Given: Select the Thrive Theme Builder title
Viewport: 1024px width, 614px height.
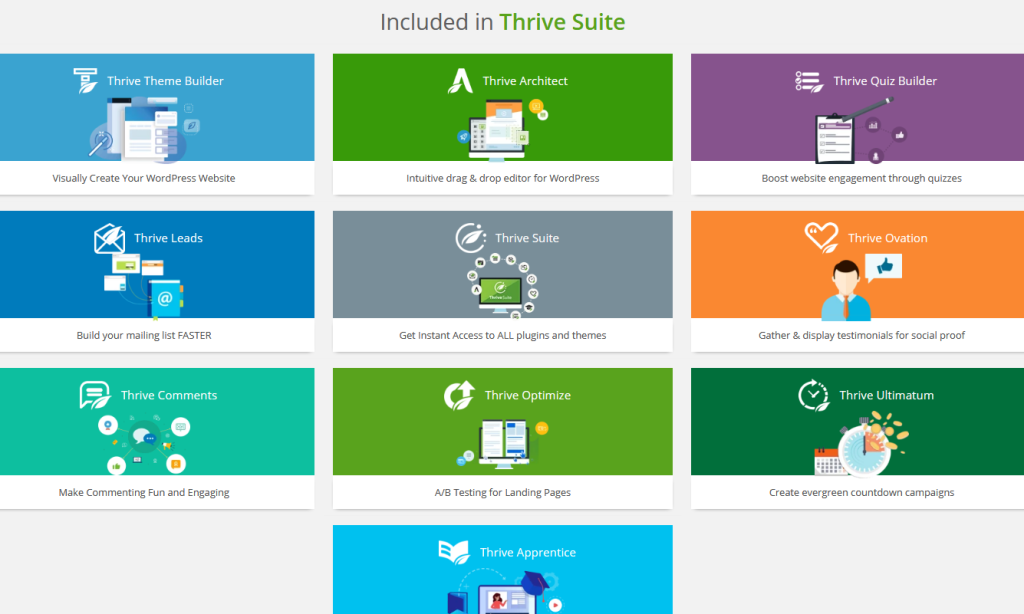Looking at the screenshot, I should [x=165, y=81].
